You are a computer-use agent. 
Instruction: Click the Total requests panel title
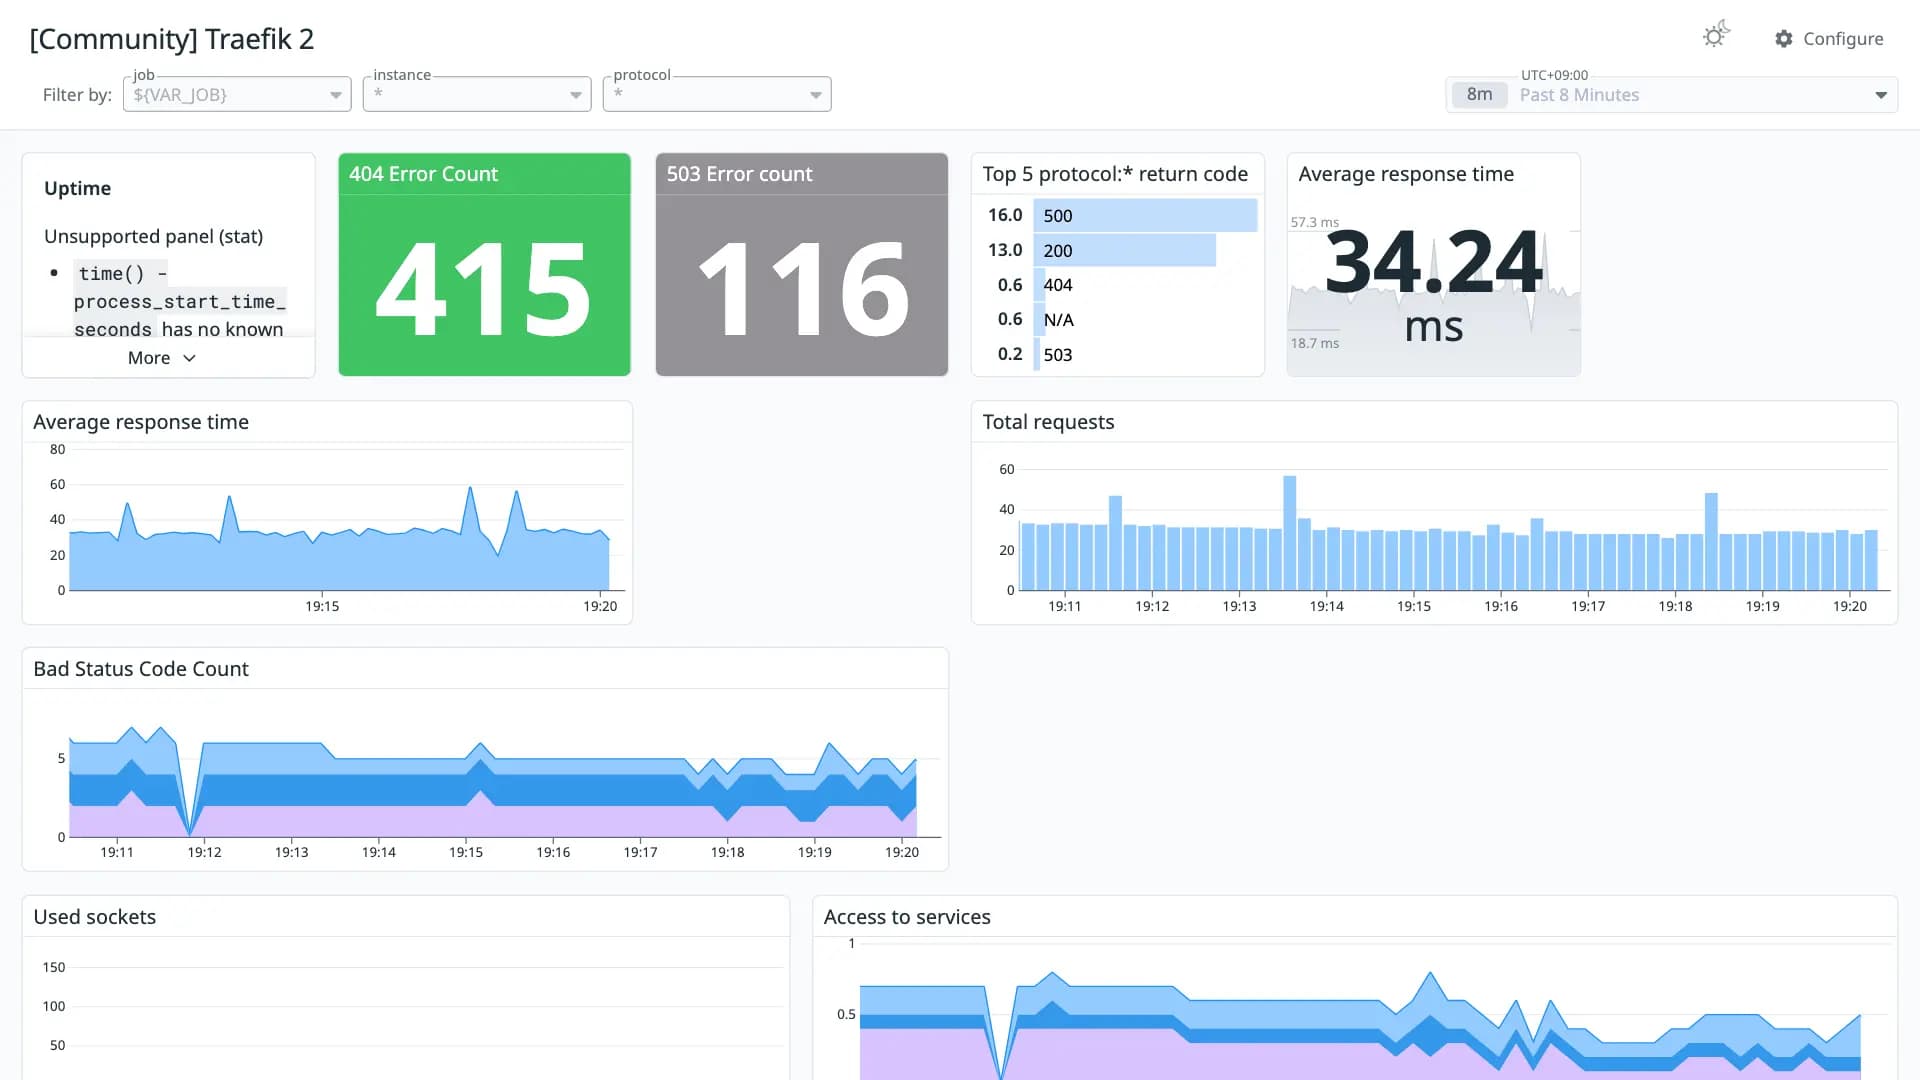[1048, 422]
